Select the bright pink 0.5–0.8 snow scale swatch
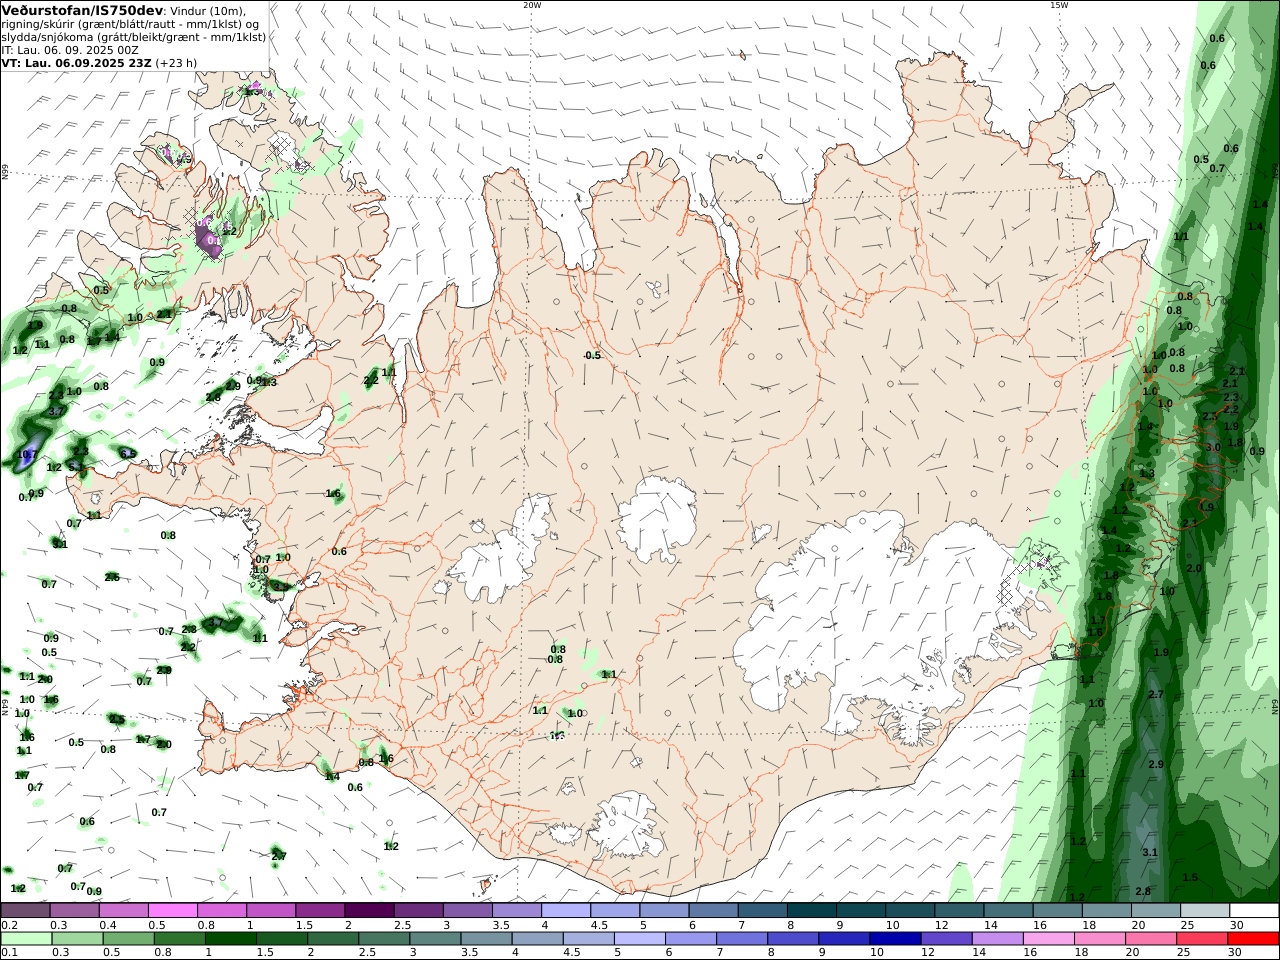The width and height of the screenshot is (1280, 960). [172, 911]
